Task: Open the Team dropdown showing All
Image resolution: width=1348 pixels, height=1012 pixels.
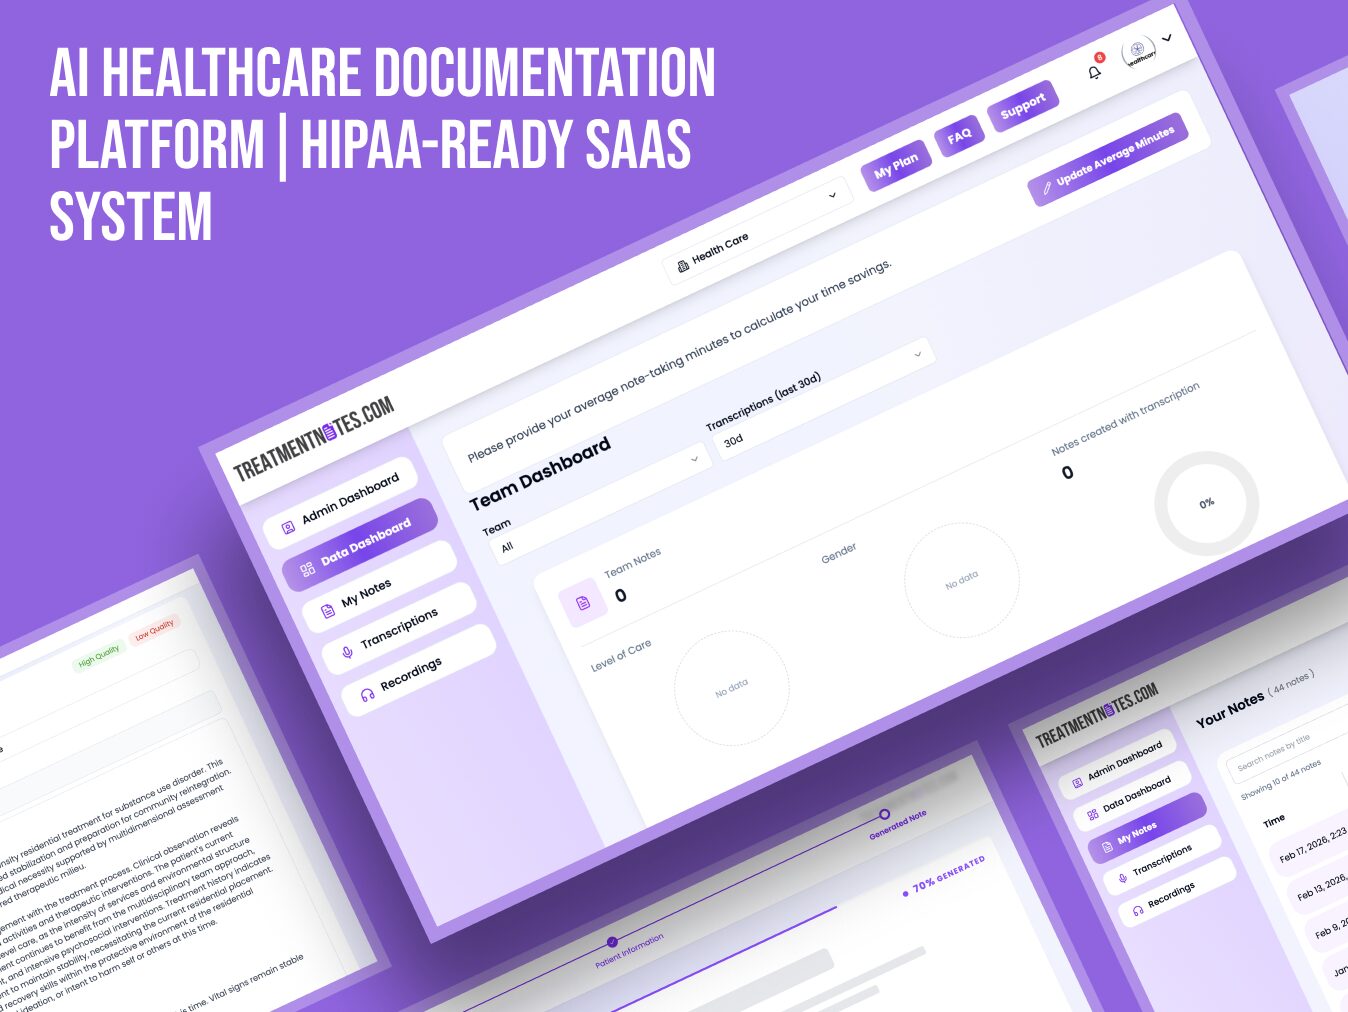Action: click(x=599, y=503)
